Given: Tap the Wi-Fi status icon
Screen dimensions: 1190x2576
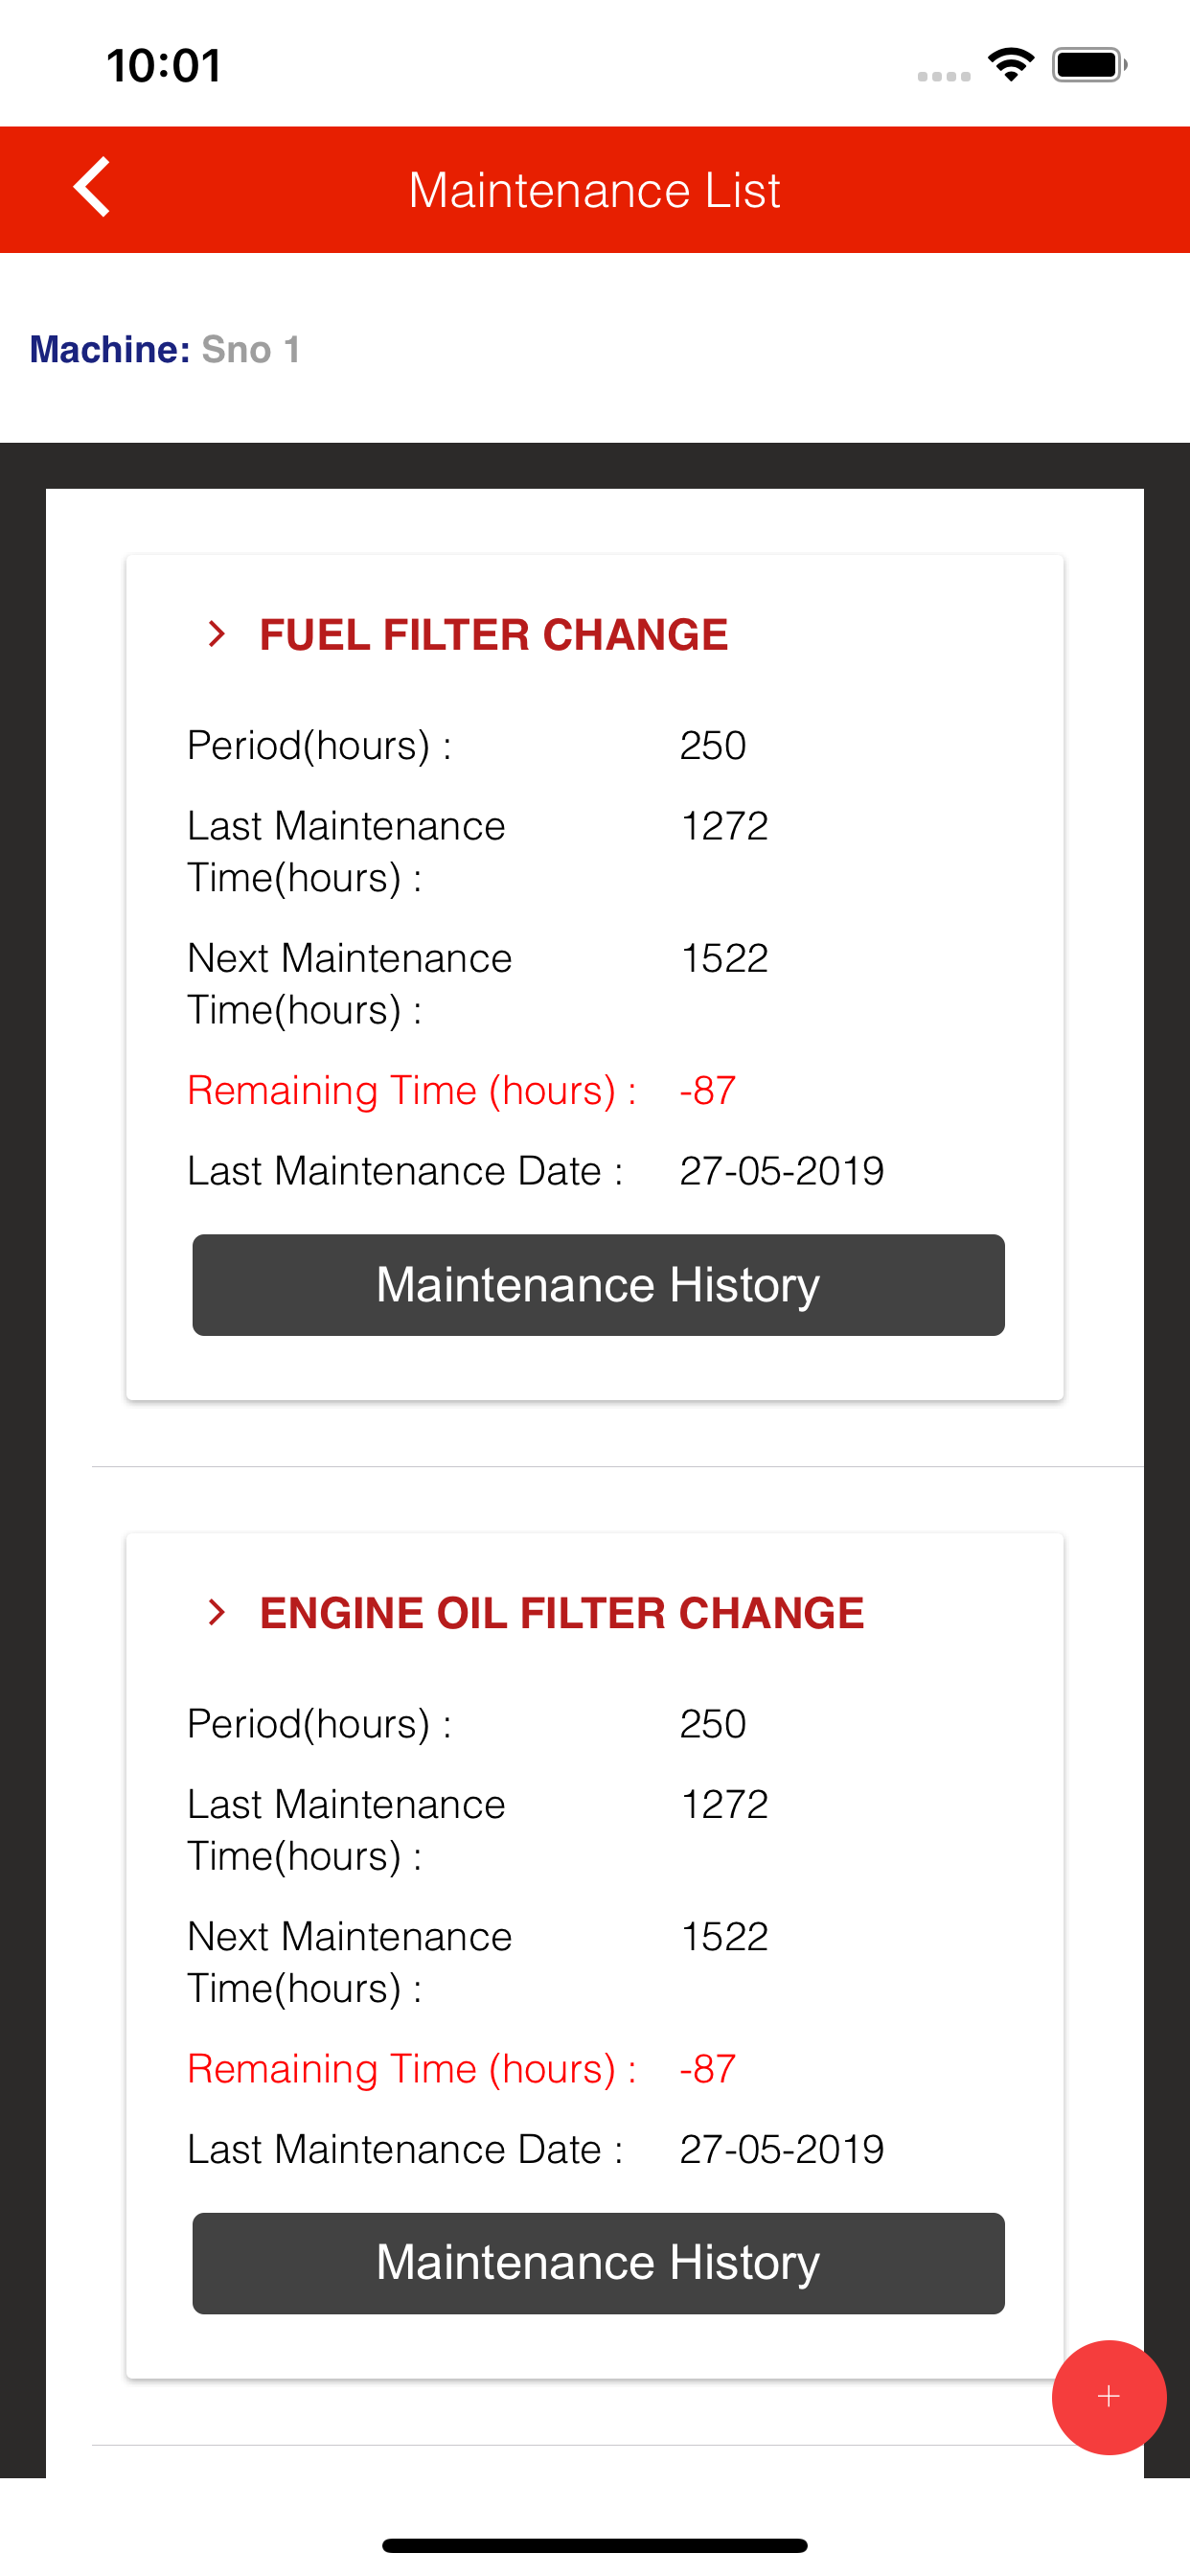Looking at the screenshot, I should pos(1011,65).
